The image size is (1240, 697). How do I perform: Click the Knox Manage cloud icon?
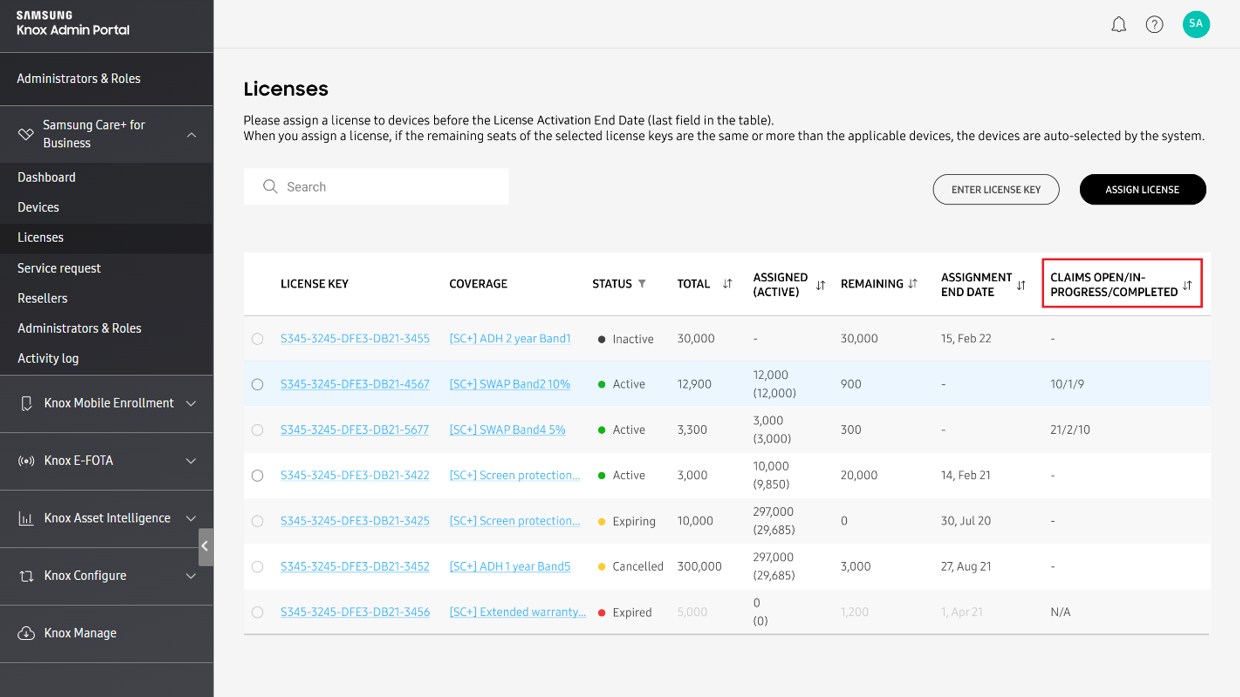tap(26, 633)
